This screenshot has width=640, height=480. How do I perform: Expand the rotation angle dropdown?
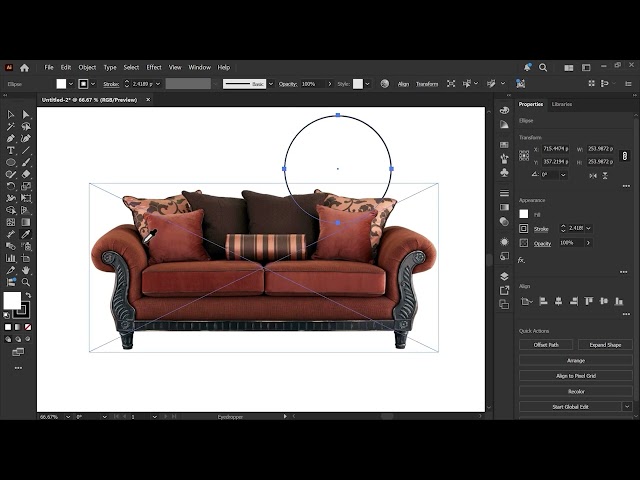point(563,175)
